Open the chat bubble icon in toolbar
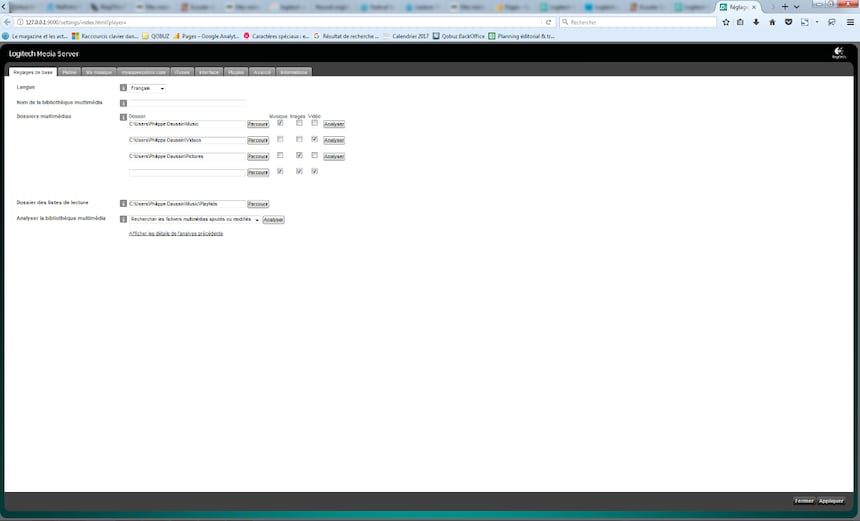860x521 pixels. click(831, 22)
